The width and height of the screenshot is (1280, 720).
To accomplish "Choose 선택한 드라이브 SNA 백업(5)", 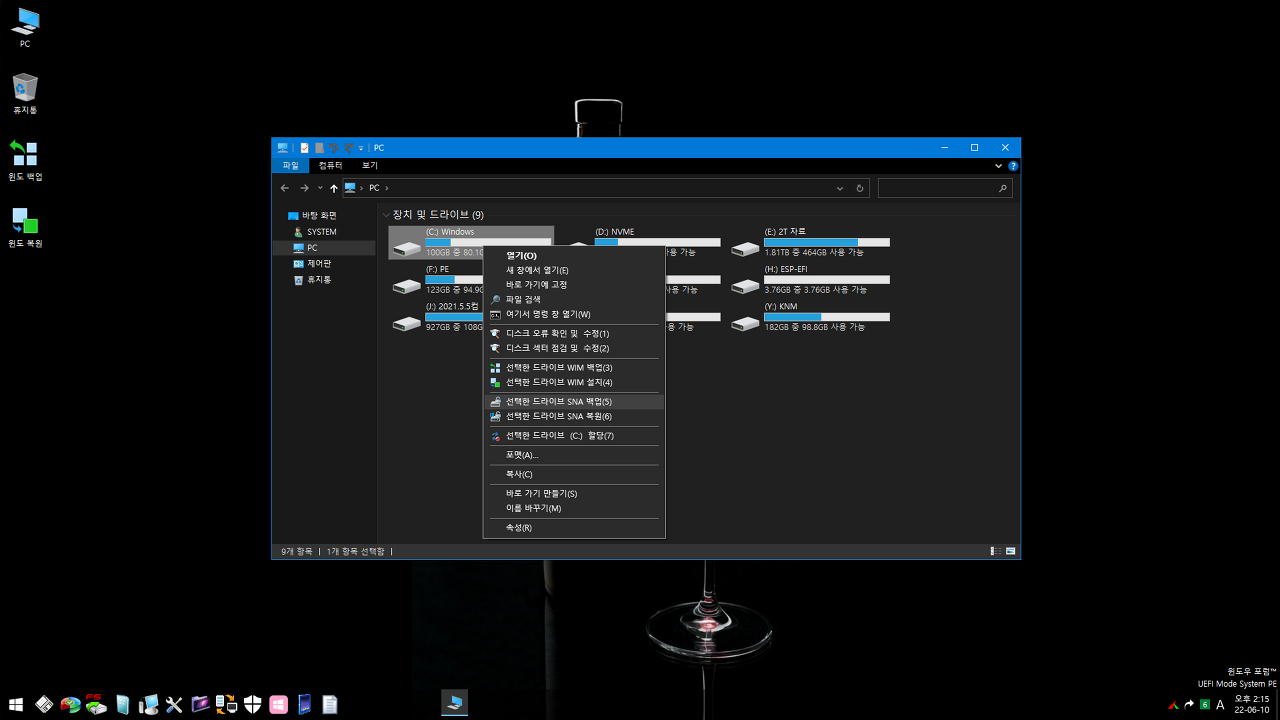I will (574, 401).
